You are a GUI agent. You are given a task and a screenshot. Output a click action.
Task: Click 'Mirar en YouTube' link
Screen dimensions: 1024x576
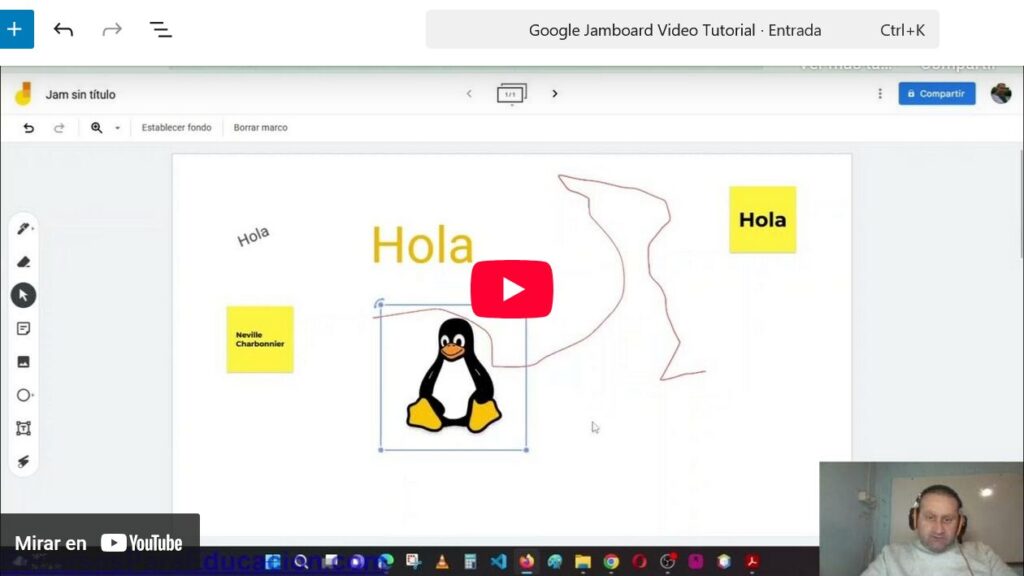pos(99,543)
